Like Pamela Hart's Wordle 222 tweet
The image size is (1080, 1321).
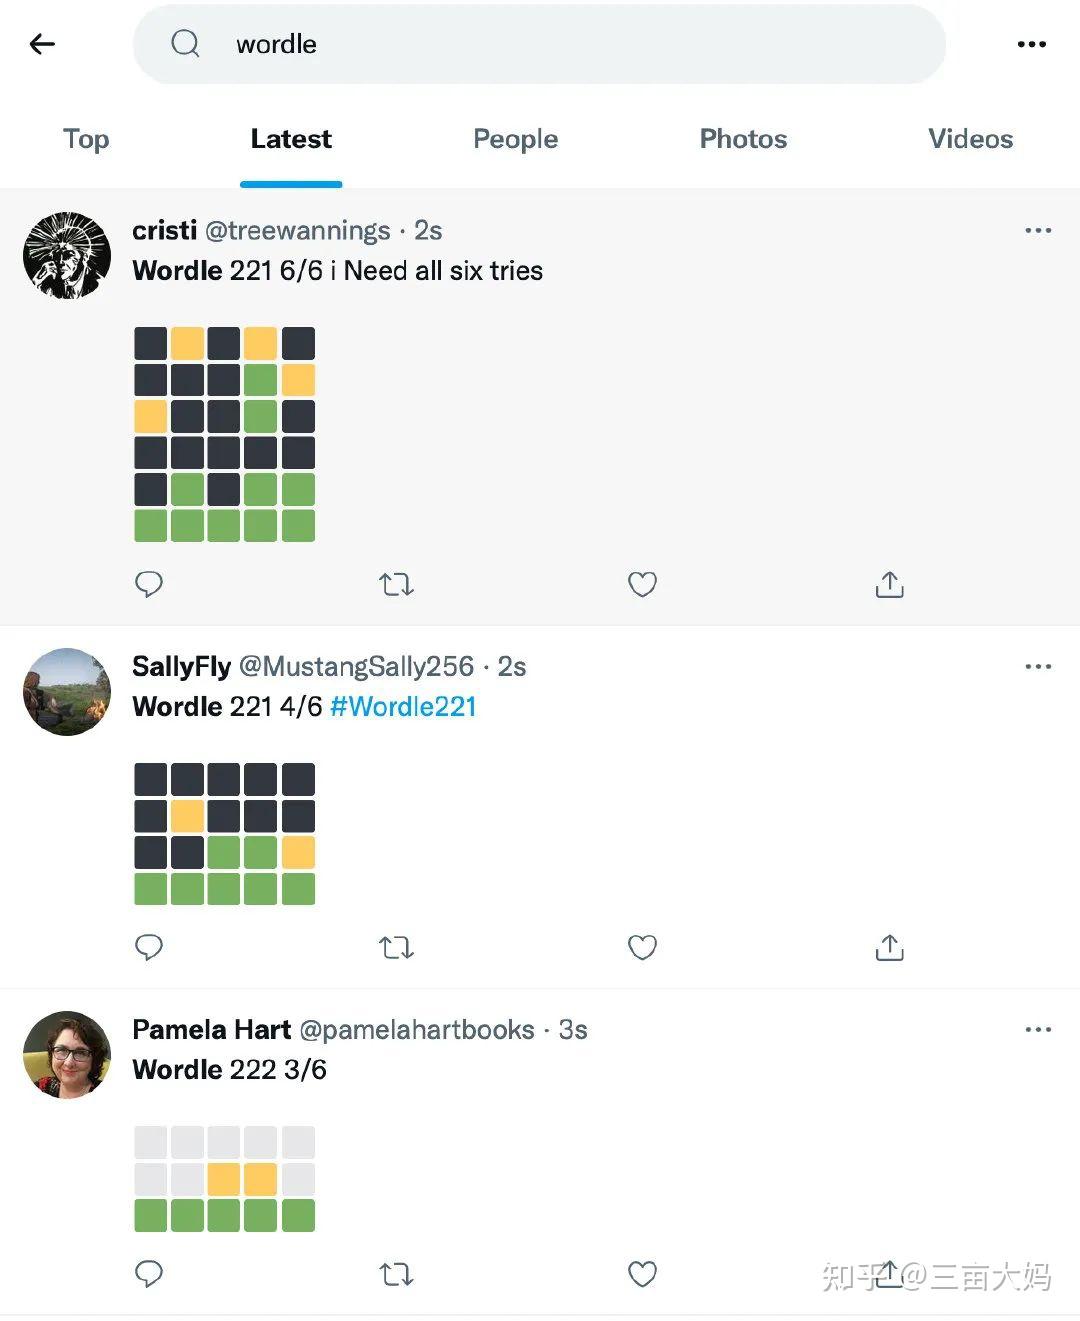click(642, 1274)
